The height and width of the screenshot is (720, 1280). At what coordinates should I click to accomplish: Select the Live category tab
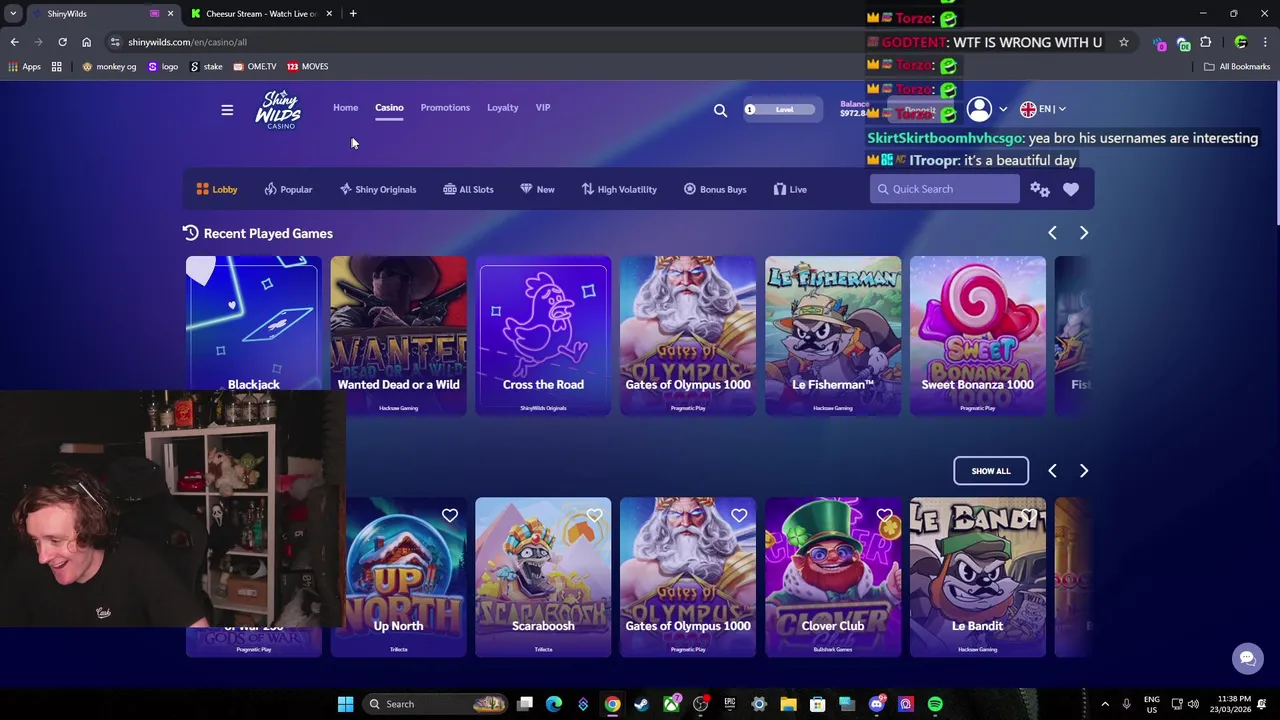[x=789, y=189]
